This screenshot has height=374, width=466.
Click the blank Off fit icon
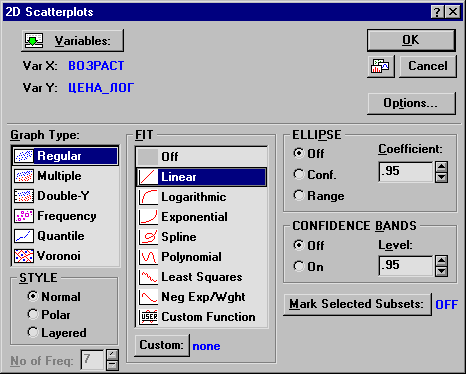[x=148, y=157]
